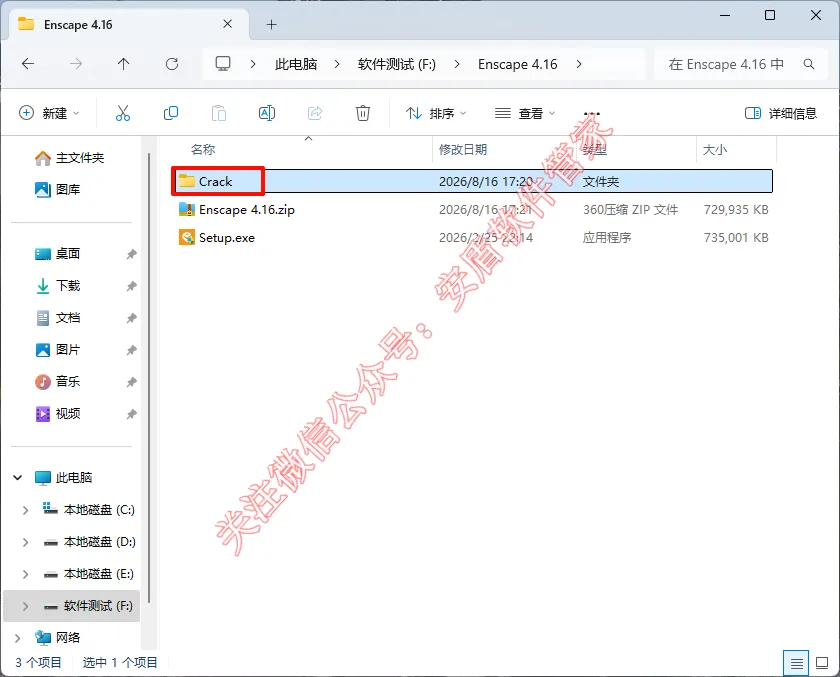Go up one folder level

(124, 64)
